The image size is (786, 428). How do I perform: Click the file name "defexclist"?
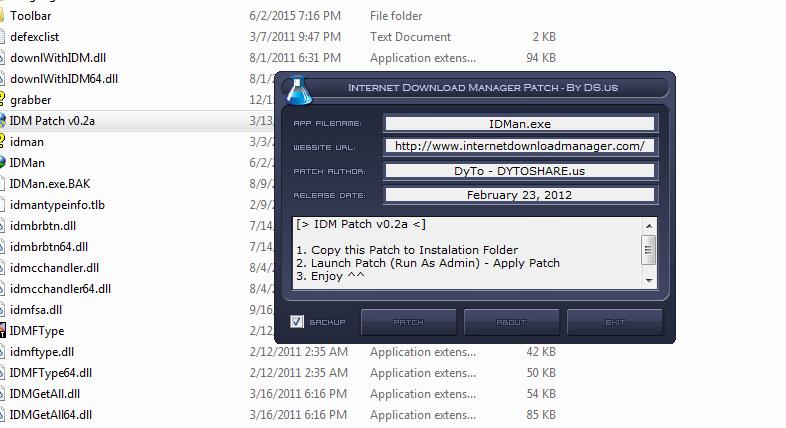tap(34, 37)
